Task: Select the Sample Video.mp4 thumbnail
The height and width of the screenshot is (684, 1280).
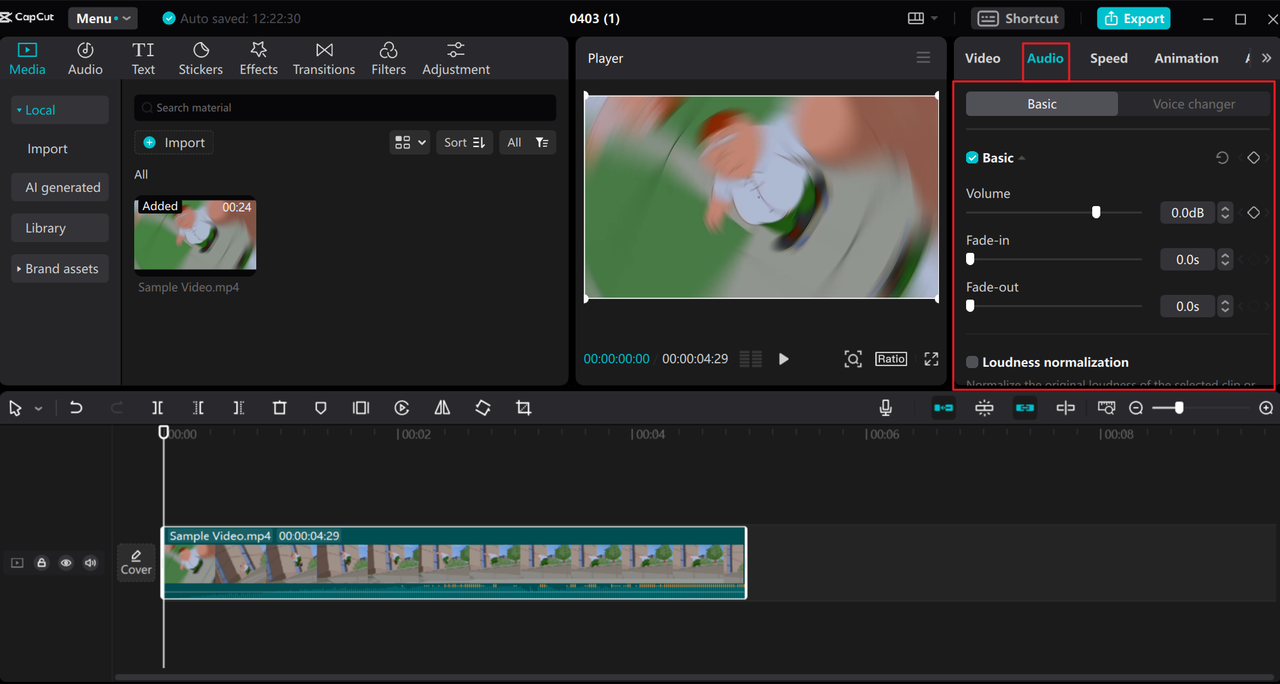Action: tap(195, 235)
